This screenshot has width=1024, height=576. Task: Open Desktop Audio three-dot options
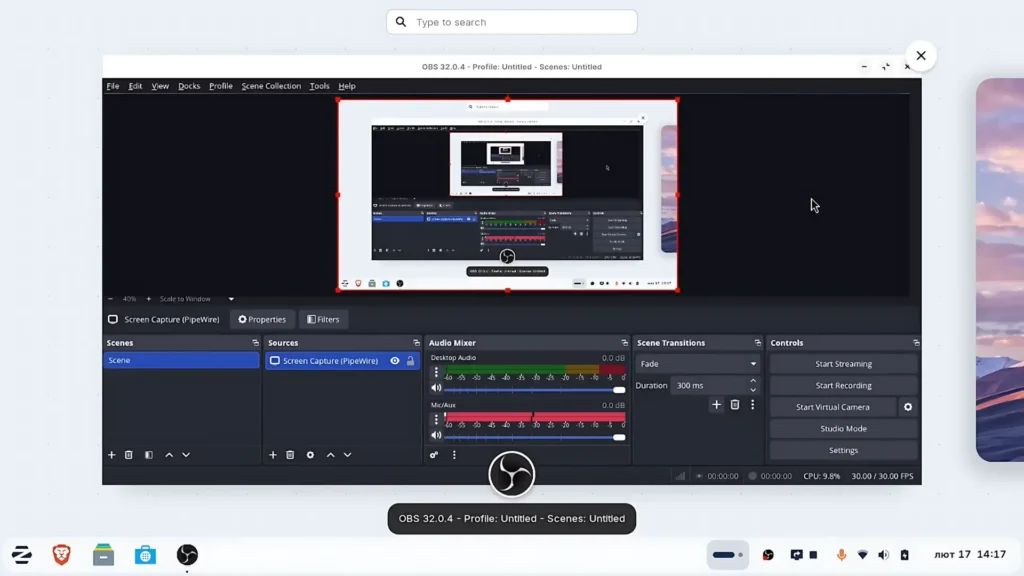[436, 372]
